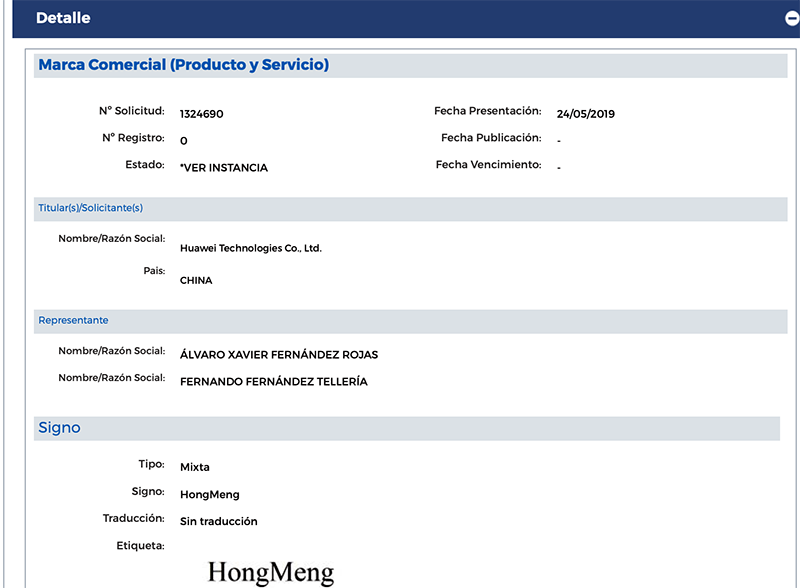The height and width of the screenshot is (588, 800).
Task: Click the Tipo label
Action: coord(152,464)
